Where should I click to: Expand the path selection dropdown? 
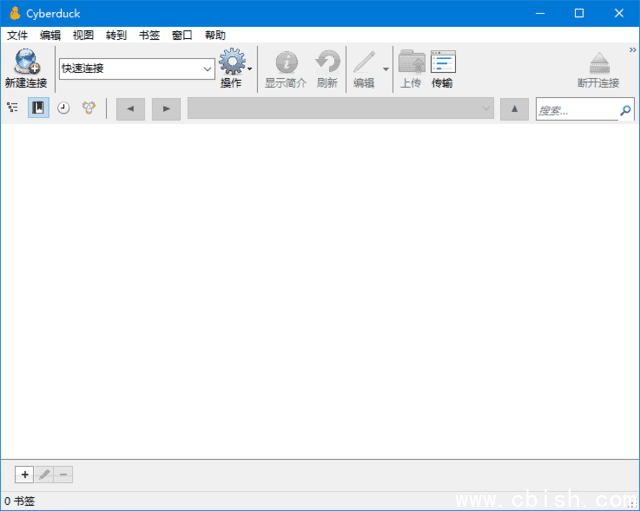486,108
